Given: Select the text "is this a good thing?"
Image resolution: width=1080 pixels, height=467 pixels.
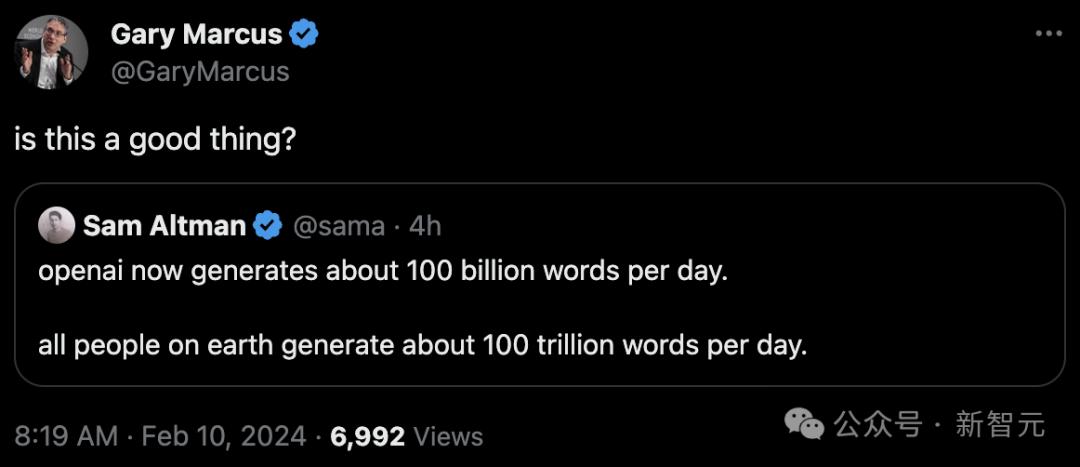Looking at the screenshot, I should 155,139.
